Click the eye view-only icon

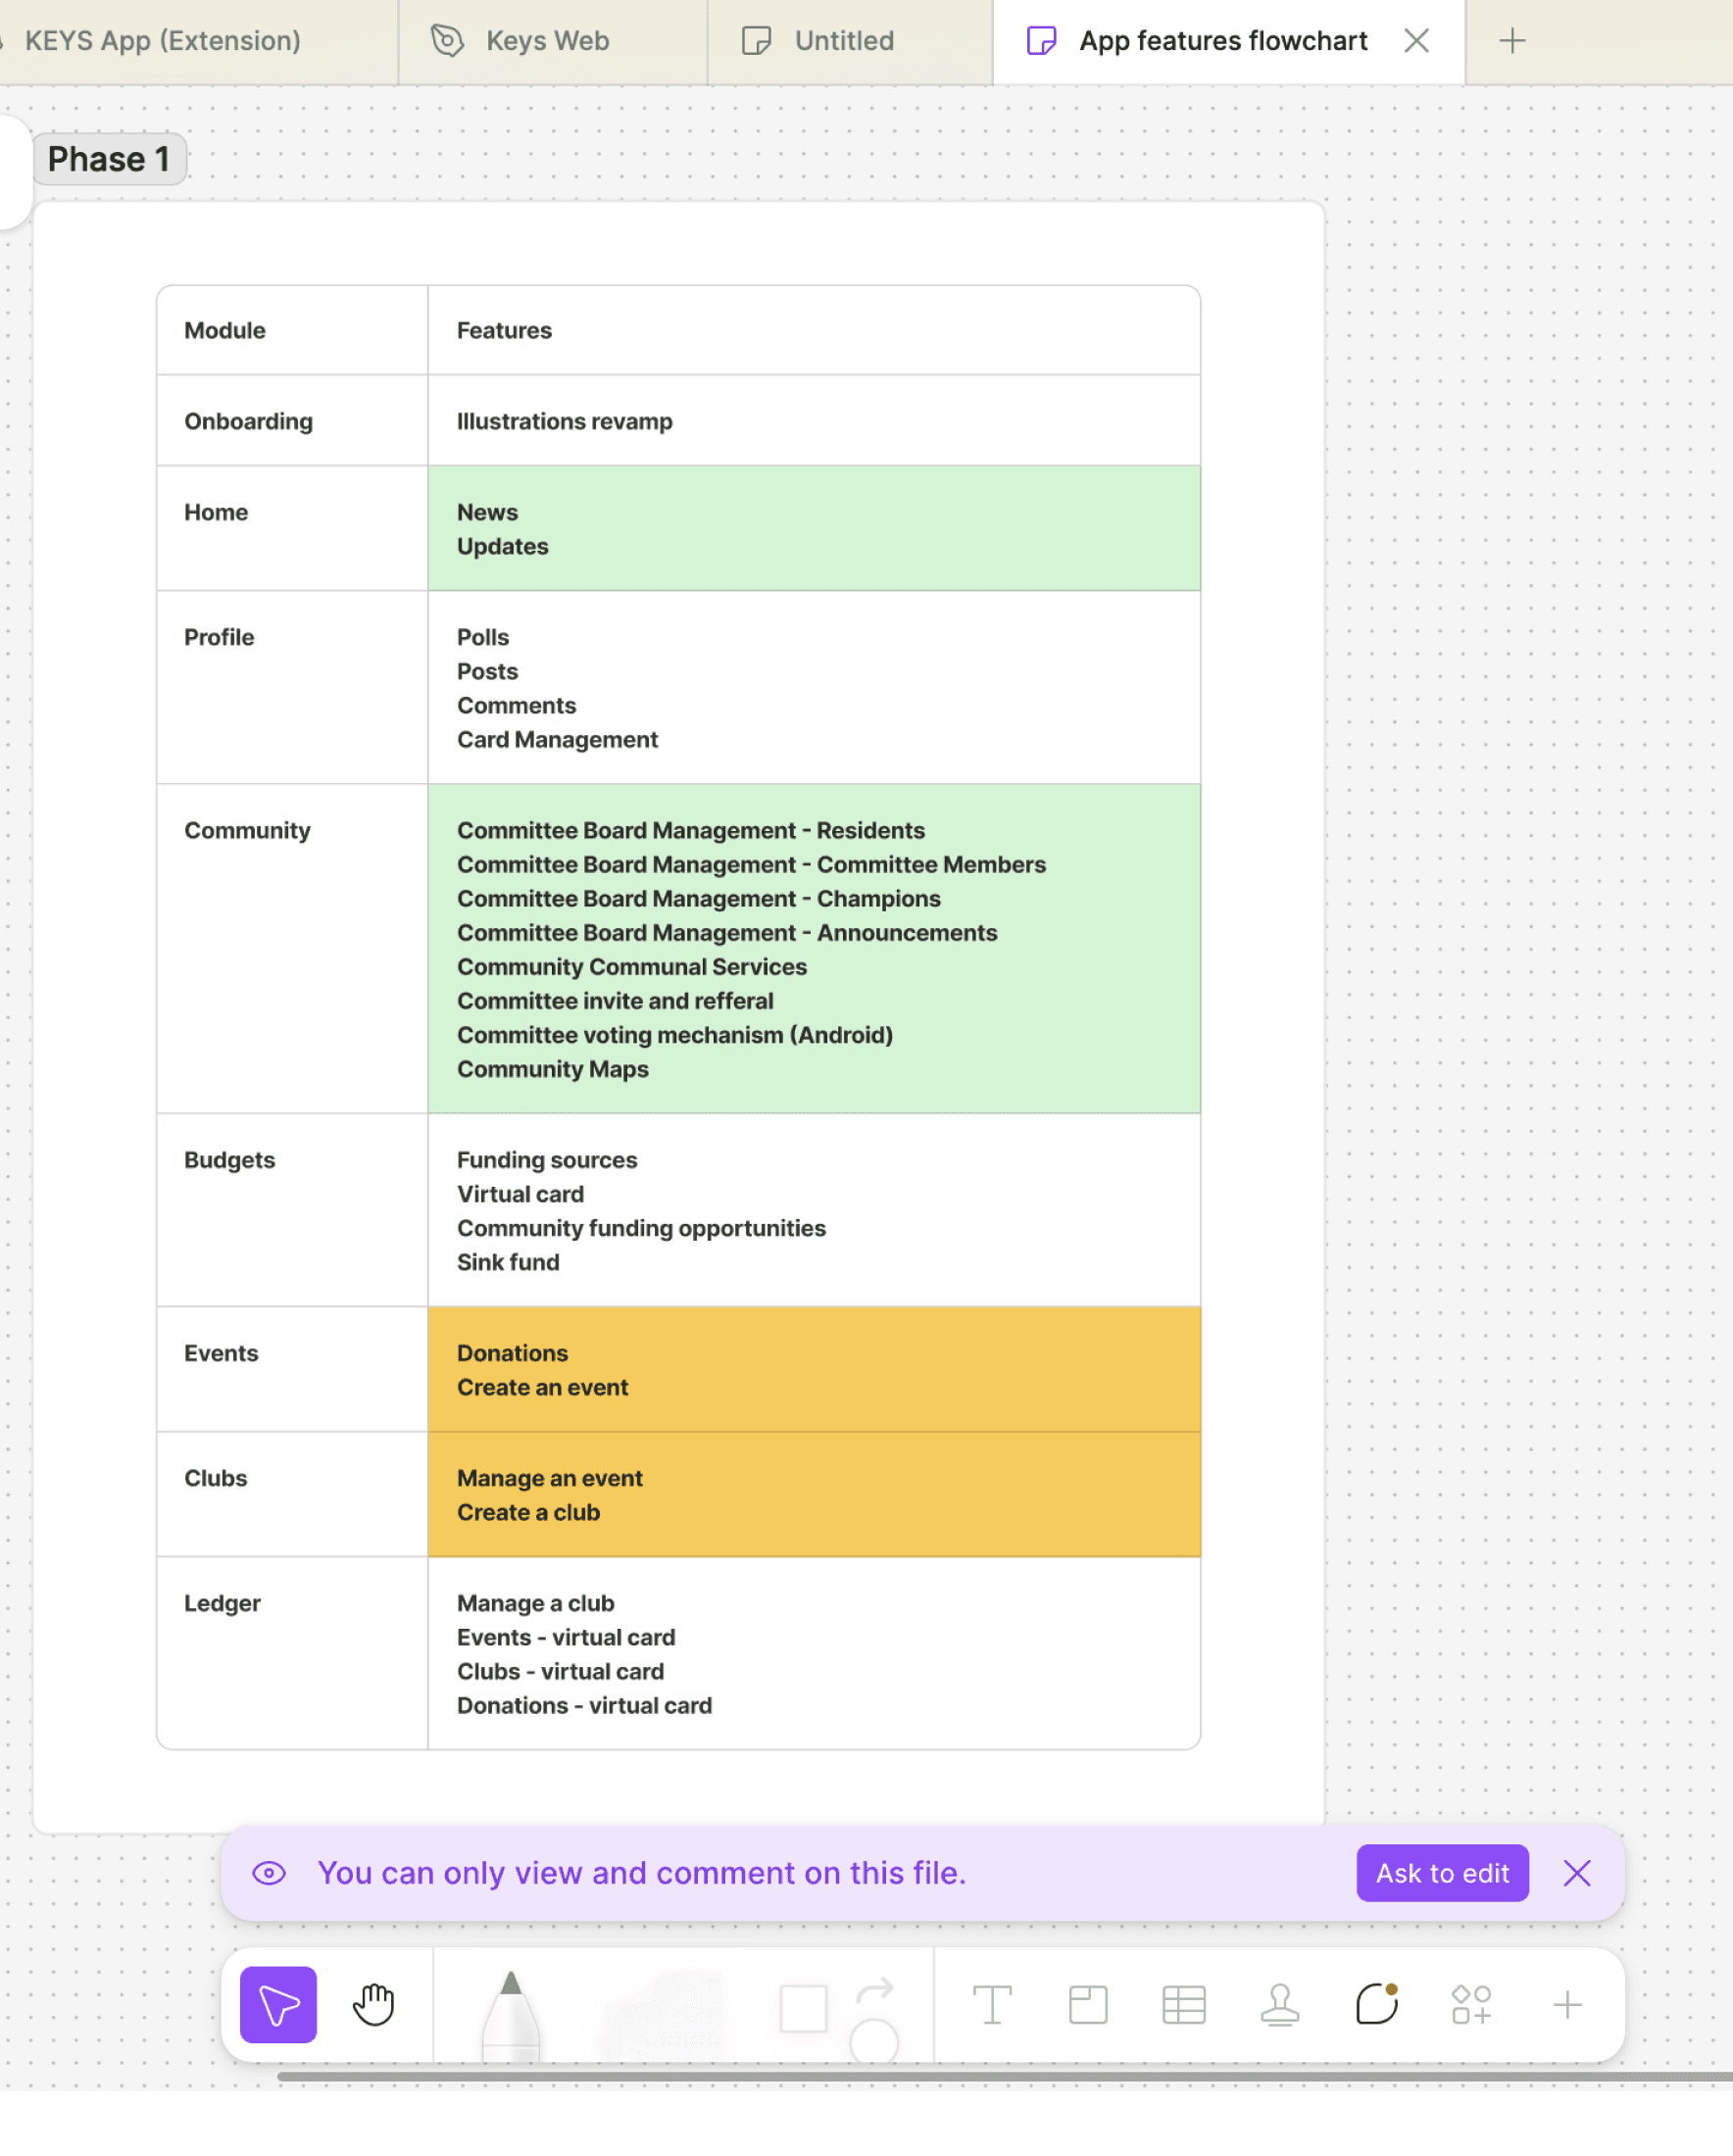269,1873
